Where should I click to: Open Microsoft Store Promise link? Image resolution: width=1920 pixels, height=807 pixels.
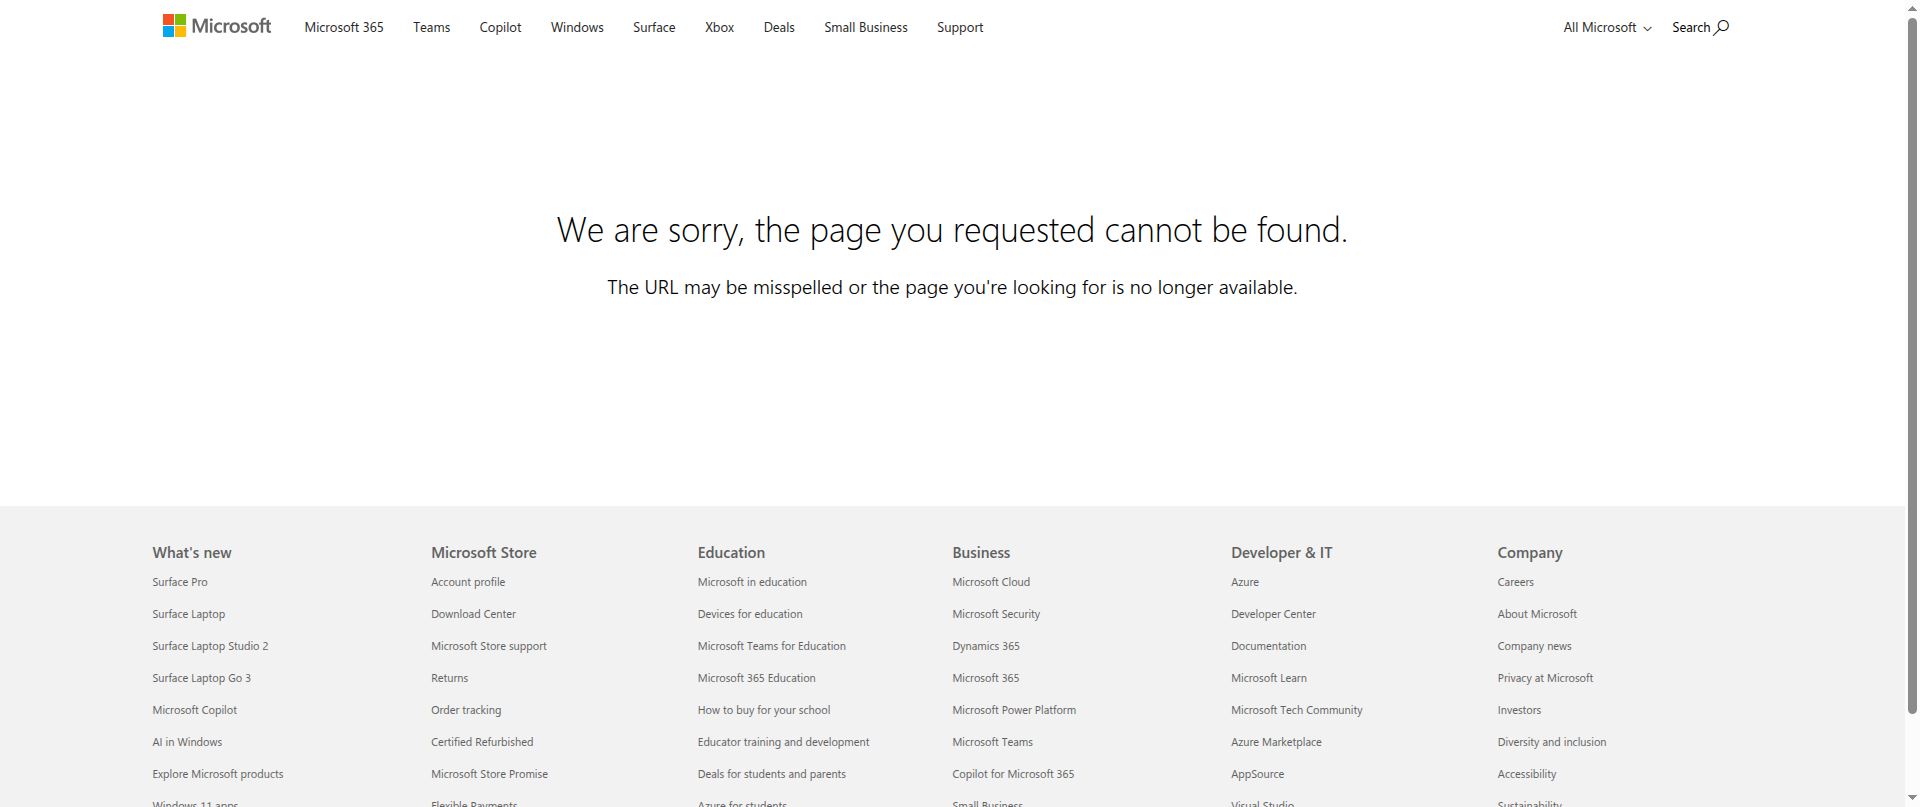(x=490, y=774)
